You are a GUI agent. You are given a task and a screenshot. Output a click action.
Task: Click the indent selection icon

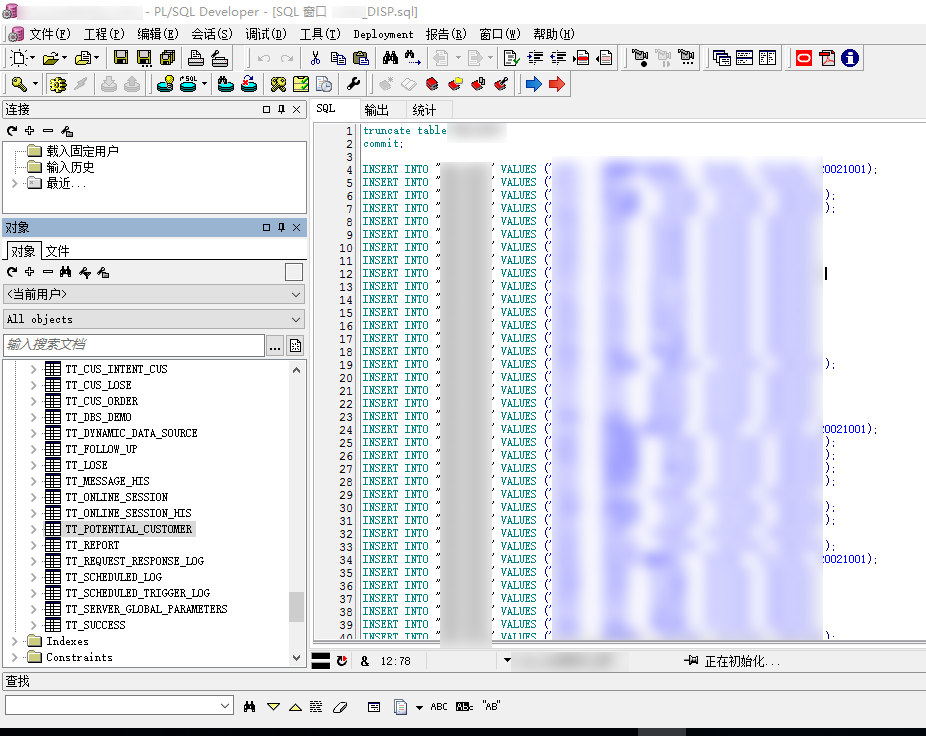pyautogui.click(x=535, y=58)
